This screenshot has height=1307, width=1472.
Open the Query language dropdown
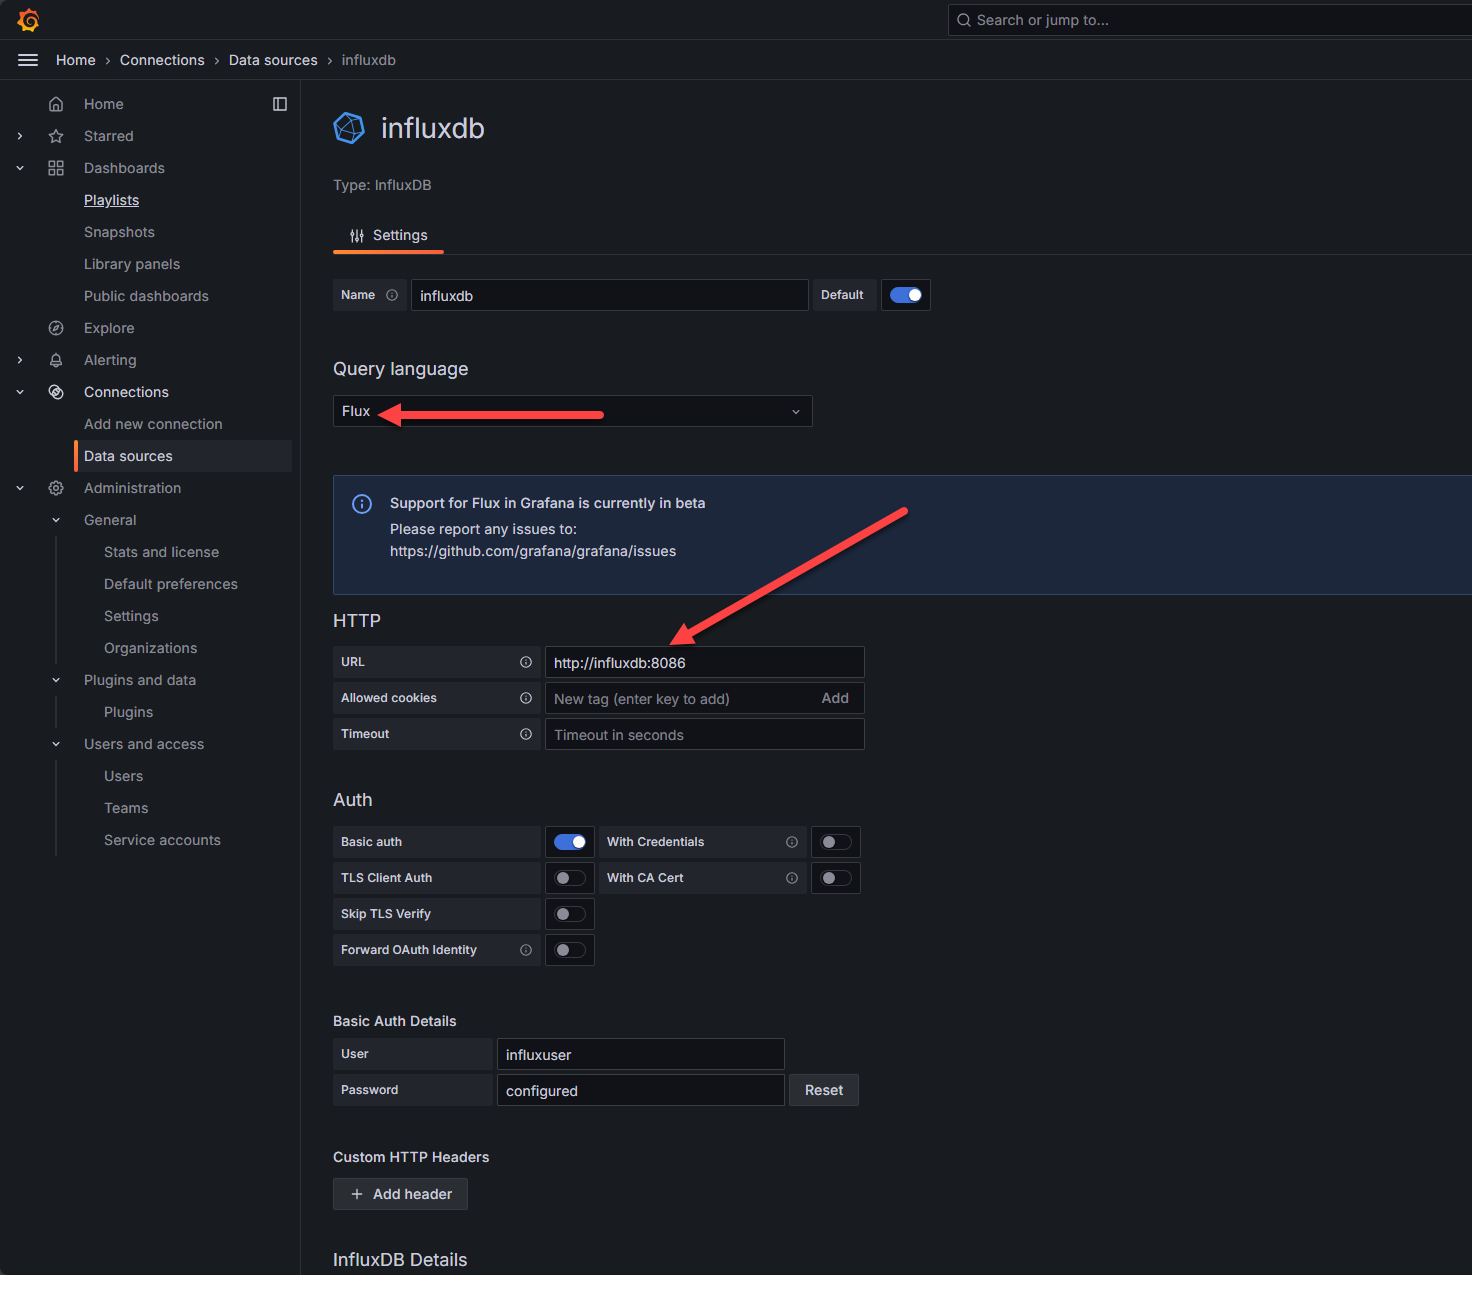(x=573, y=411)
